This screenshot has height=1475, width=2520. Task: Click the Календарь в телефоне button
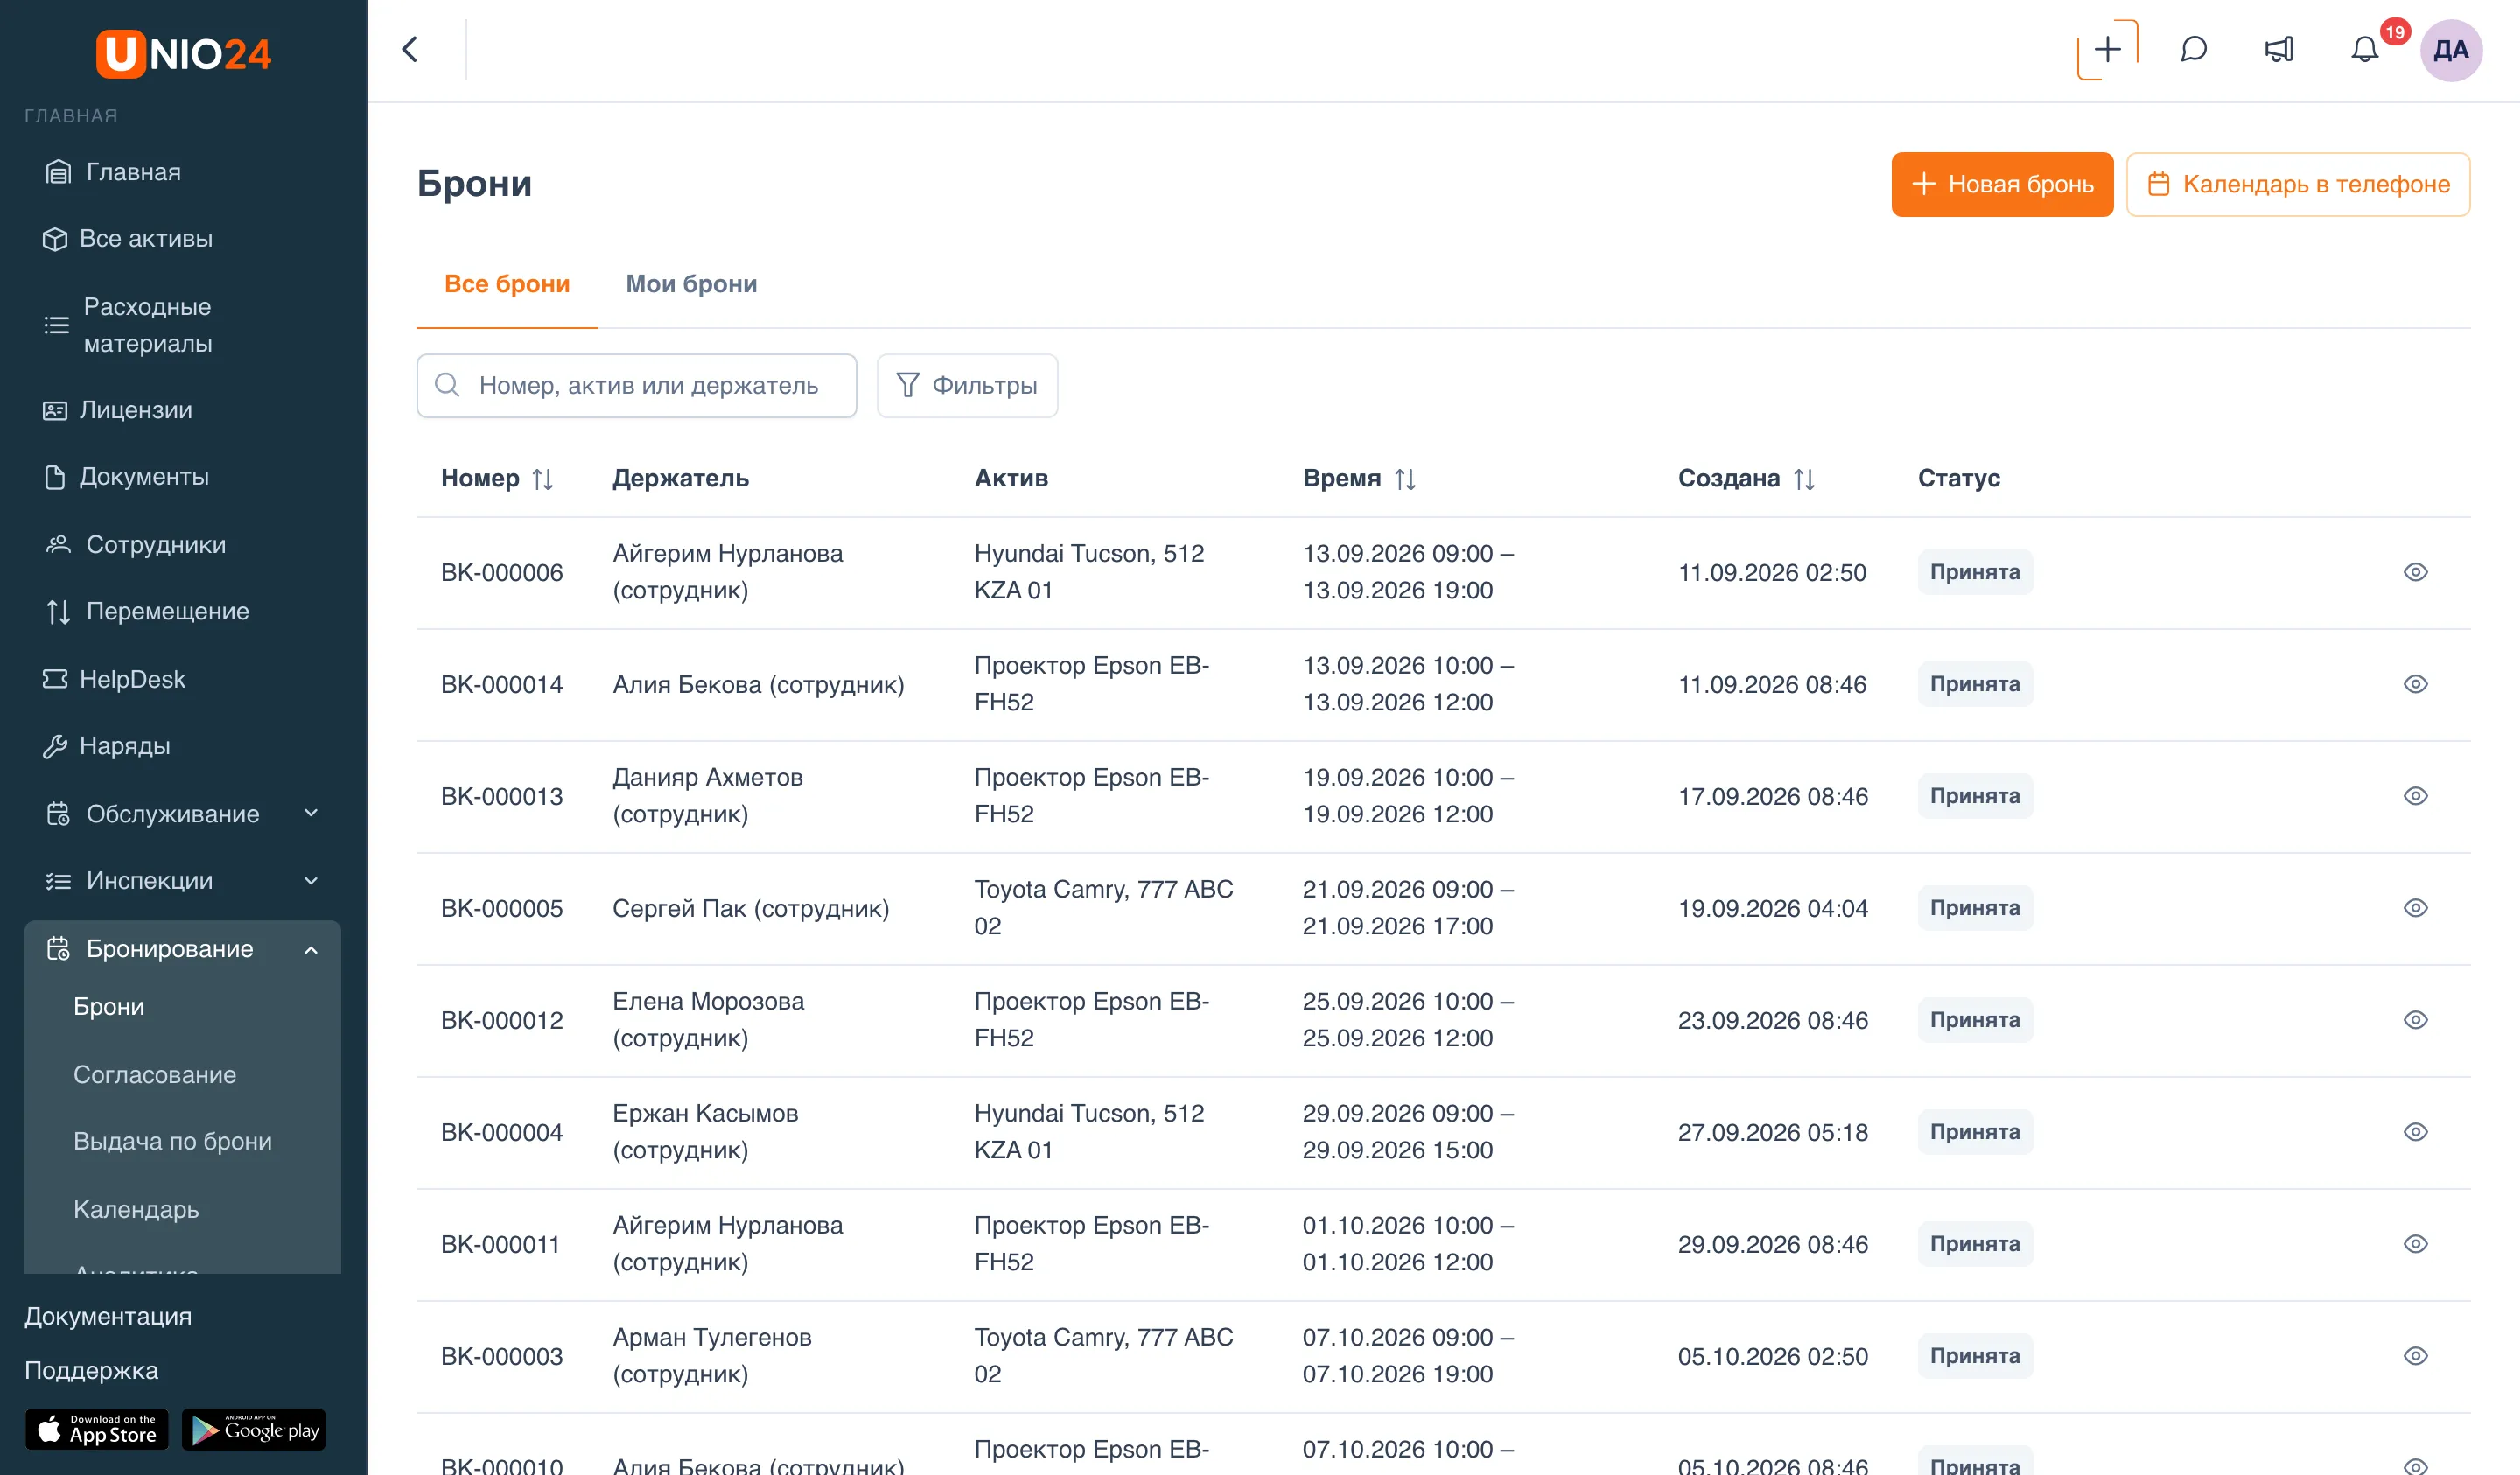[x=2298, y=184]
